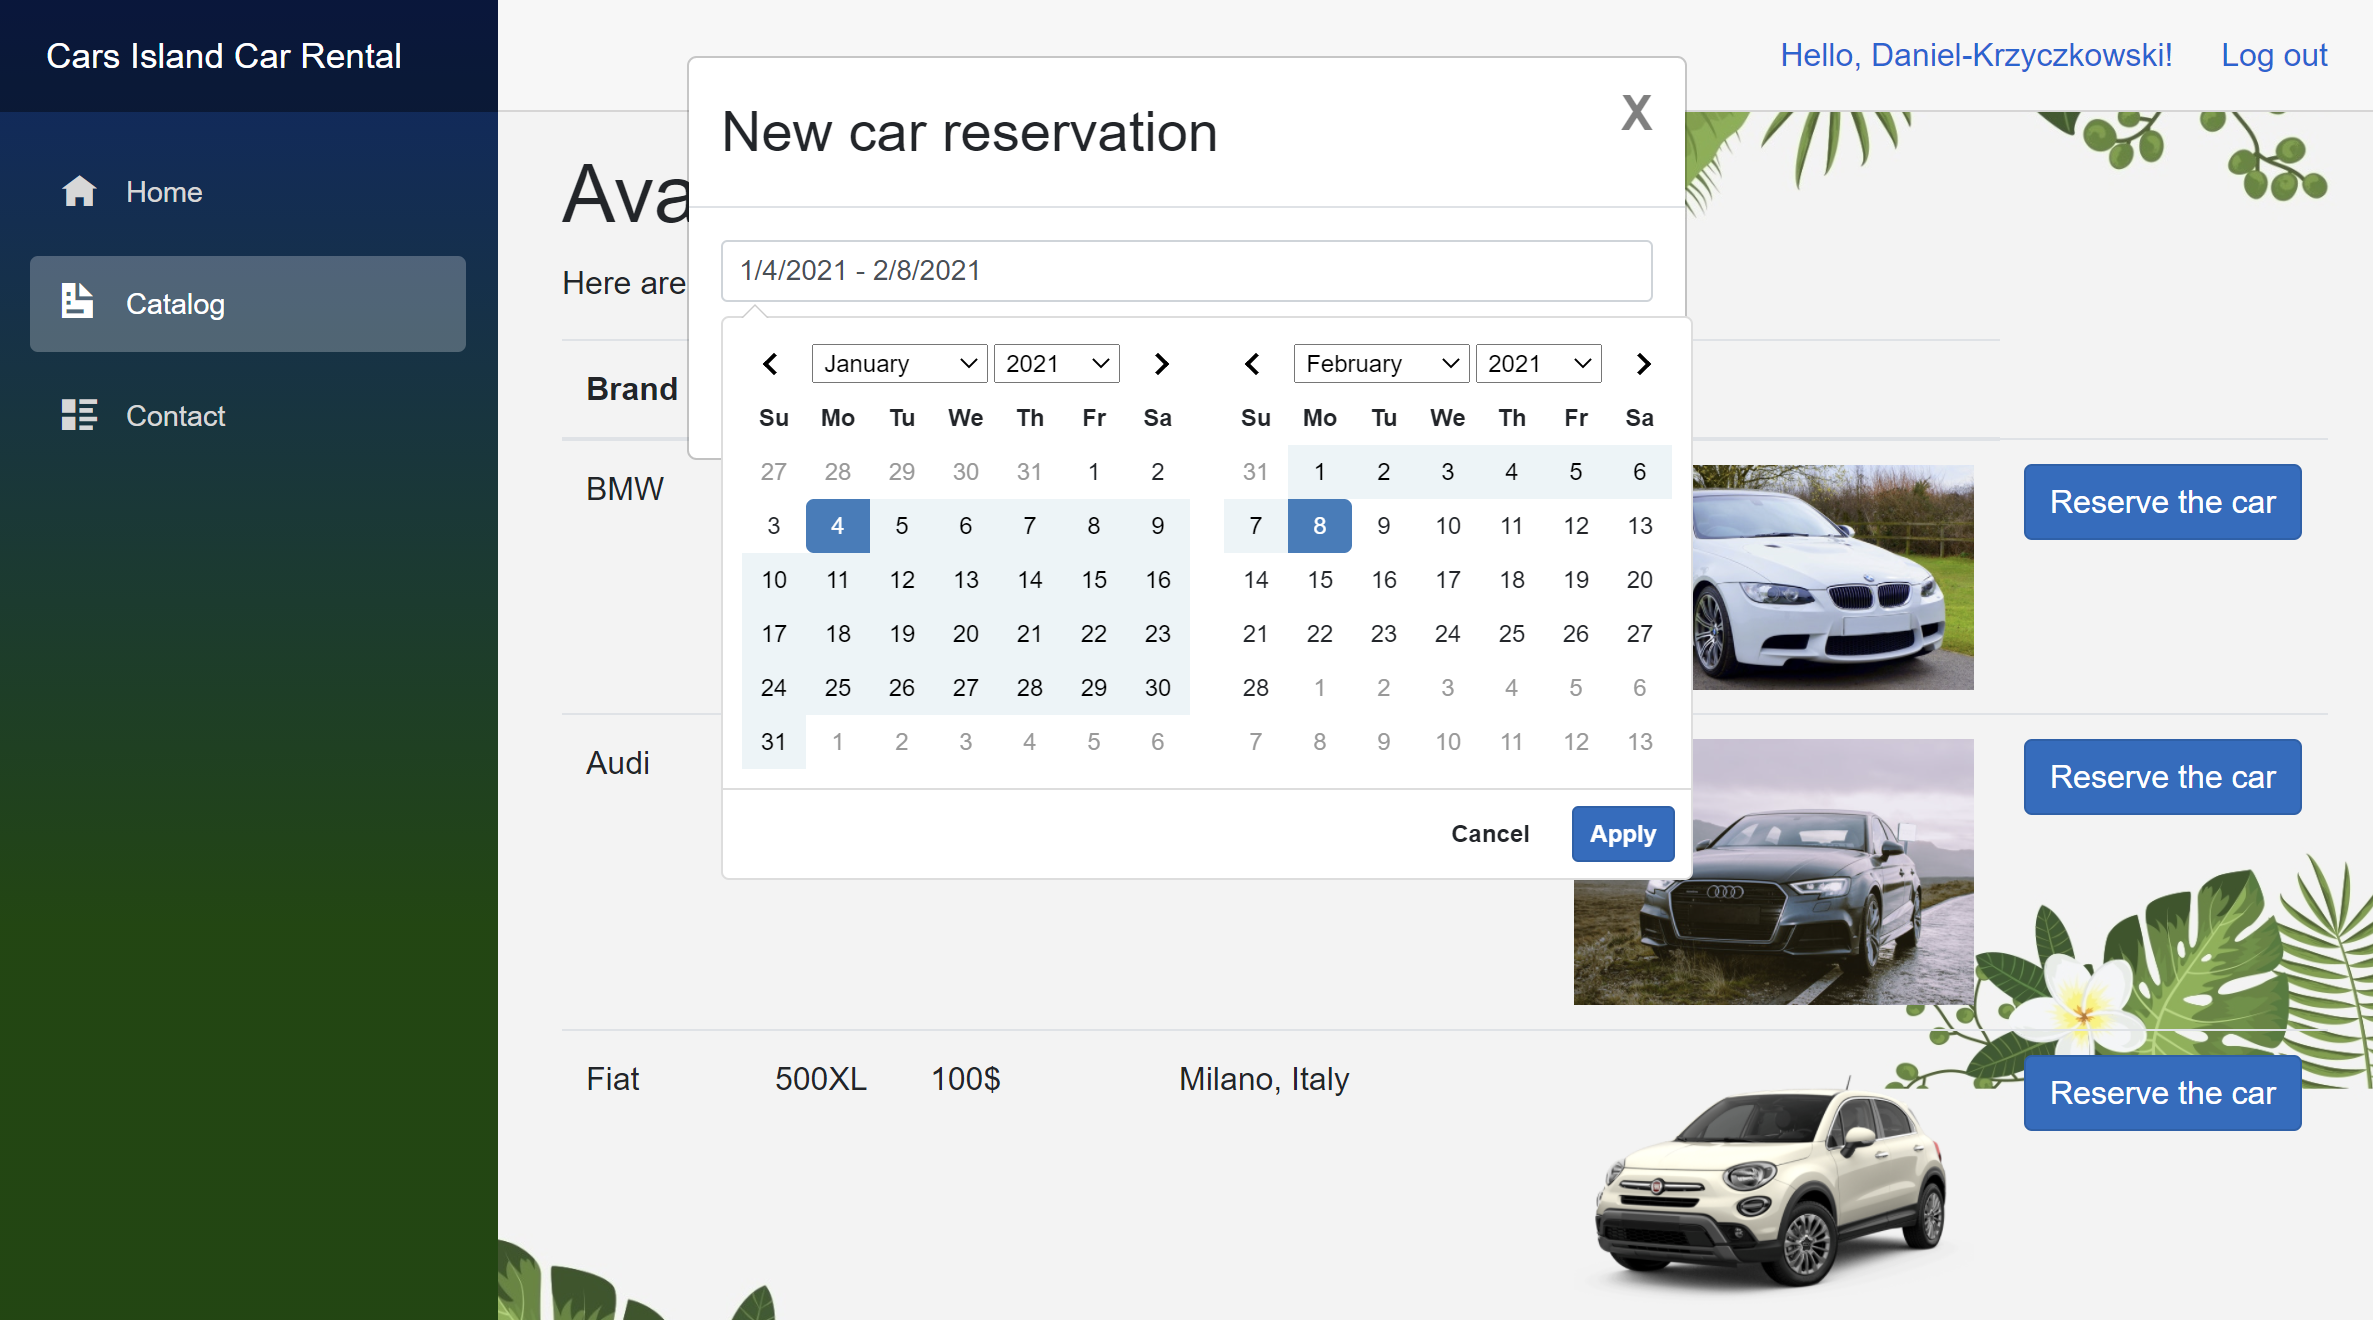Click next arrow beside January 2021 year
2373x1320 pixels.
[1160, 364]
